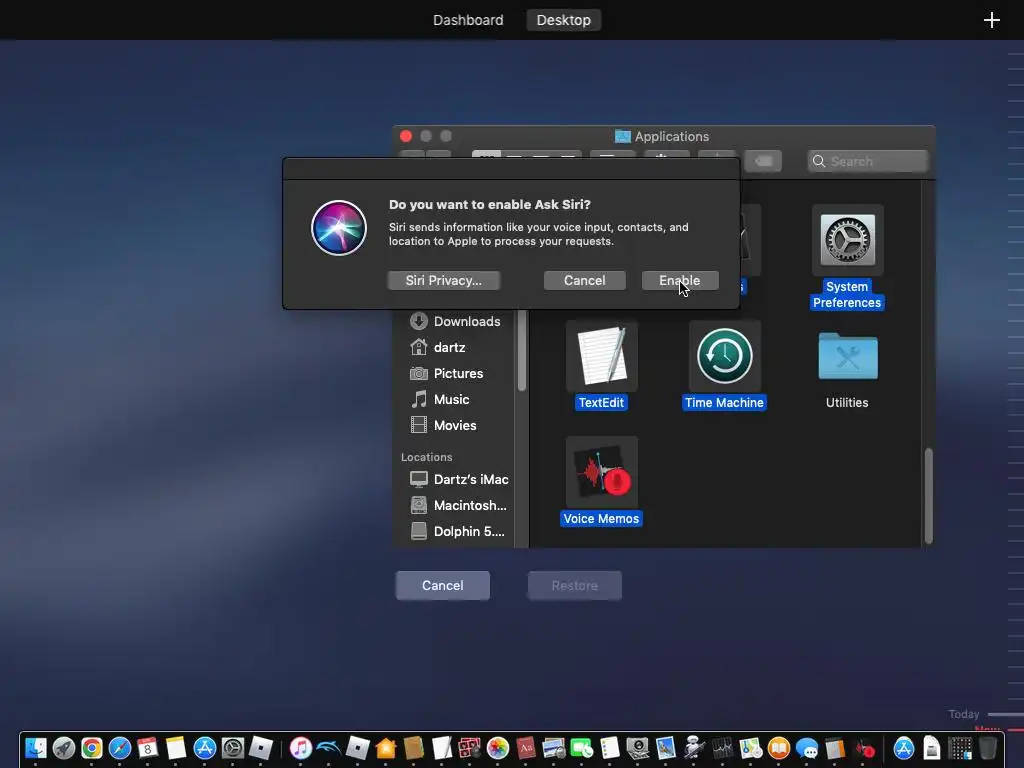
Task: Open Photo Booth from the Dock
Action: click(470, 748)
